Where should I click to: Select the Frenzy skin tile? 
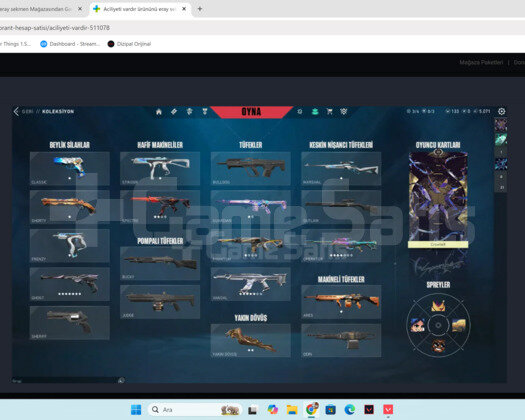pos(70,246)
